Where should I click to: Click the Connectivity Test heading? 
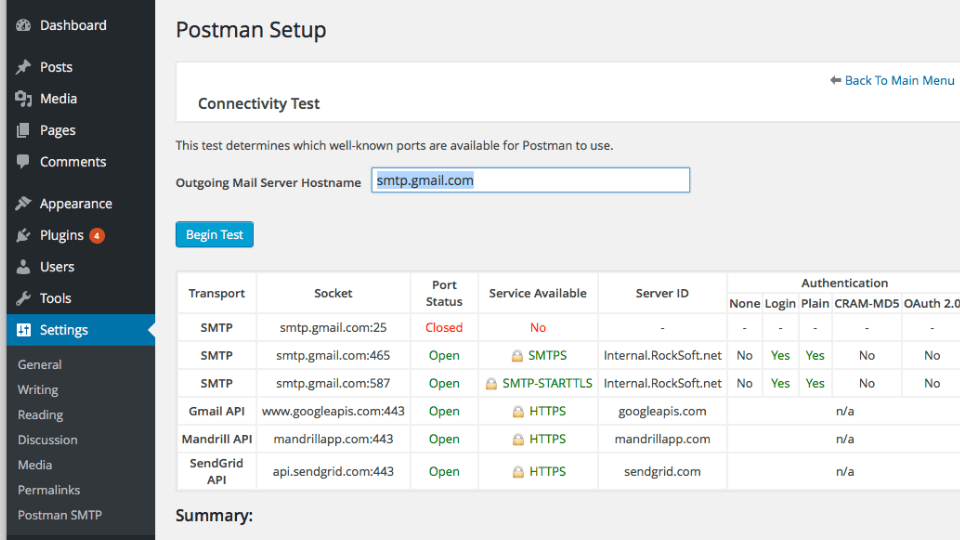[258, 103]
